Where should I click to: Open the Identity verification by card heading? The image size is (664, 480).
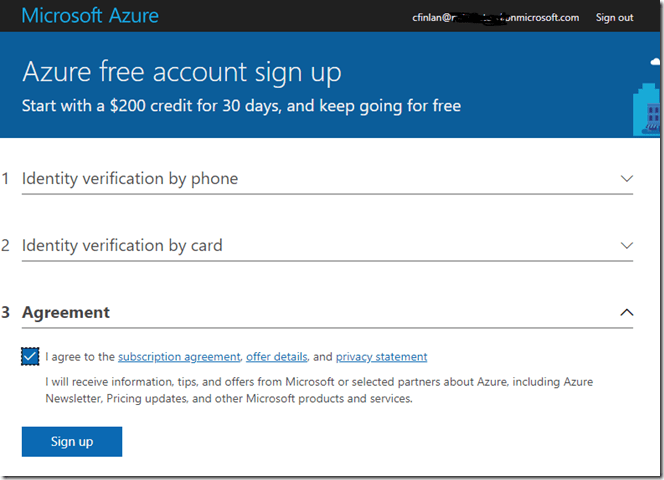(x=122, y=245)
